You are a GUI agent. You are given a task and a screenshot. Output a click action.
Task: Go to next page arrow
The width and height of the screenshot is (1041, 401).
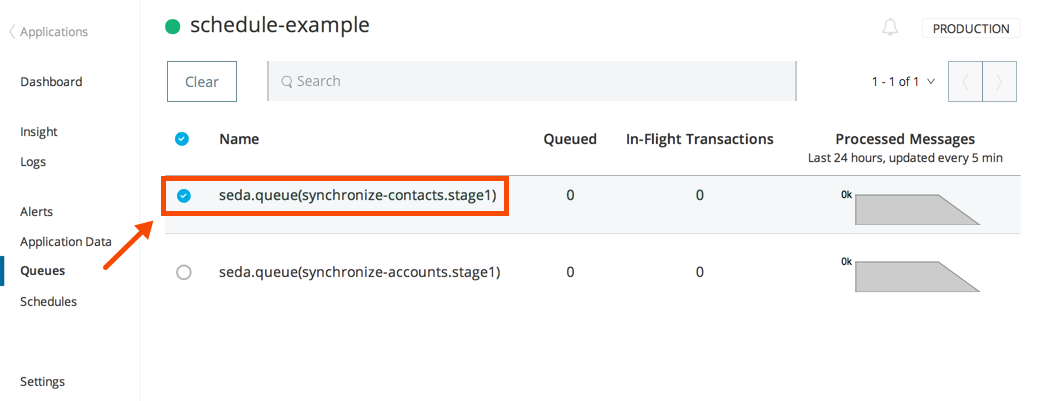[x=1000, y=82]
